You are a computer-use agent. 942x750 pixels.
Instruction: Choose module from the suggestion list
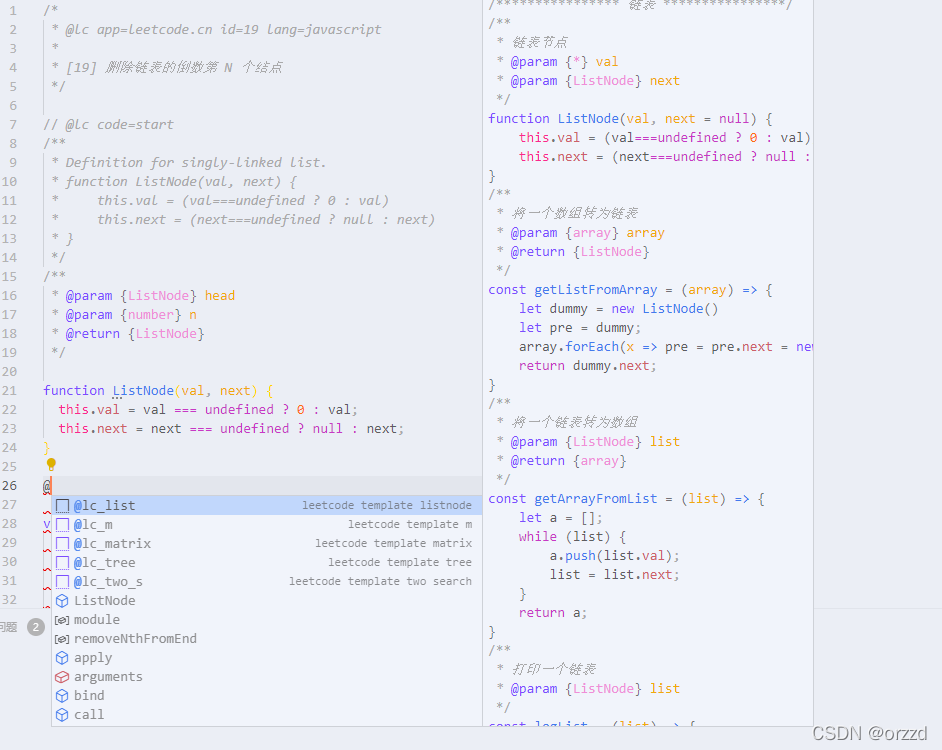[x=267, y=620]
